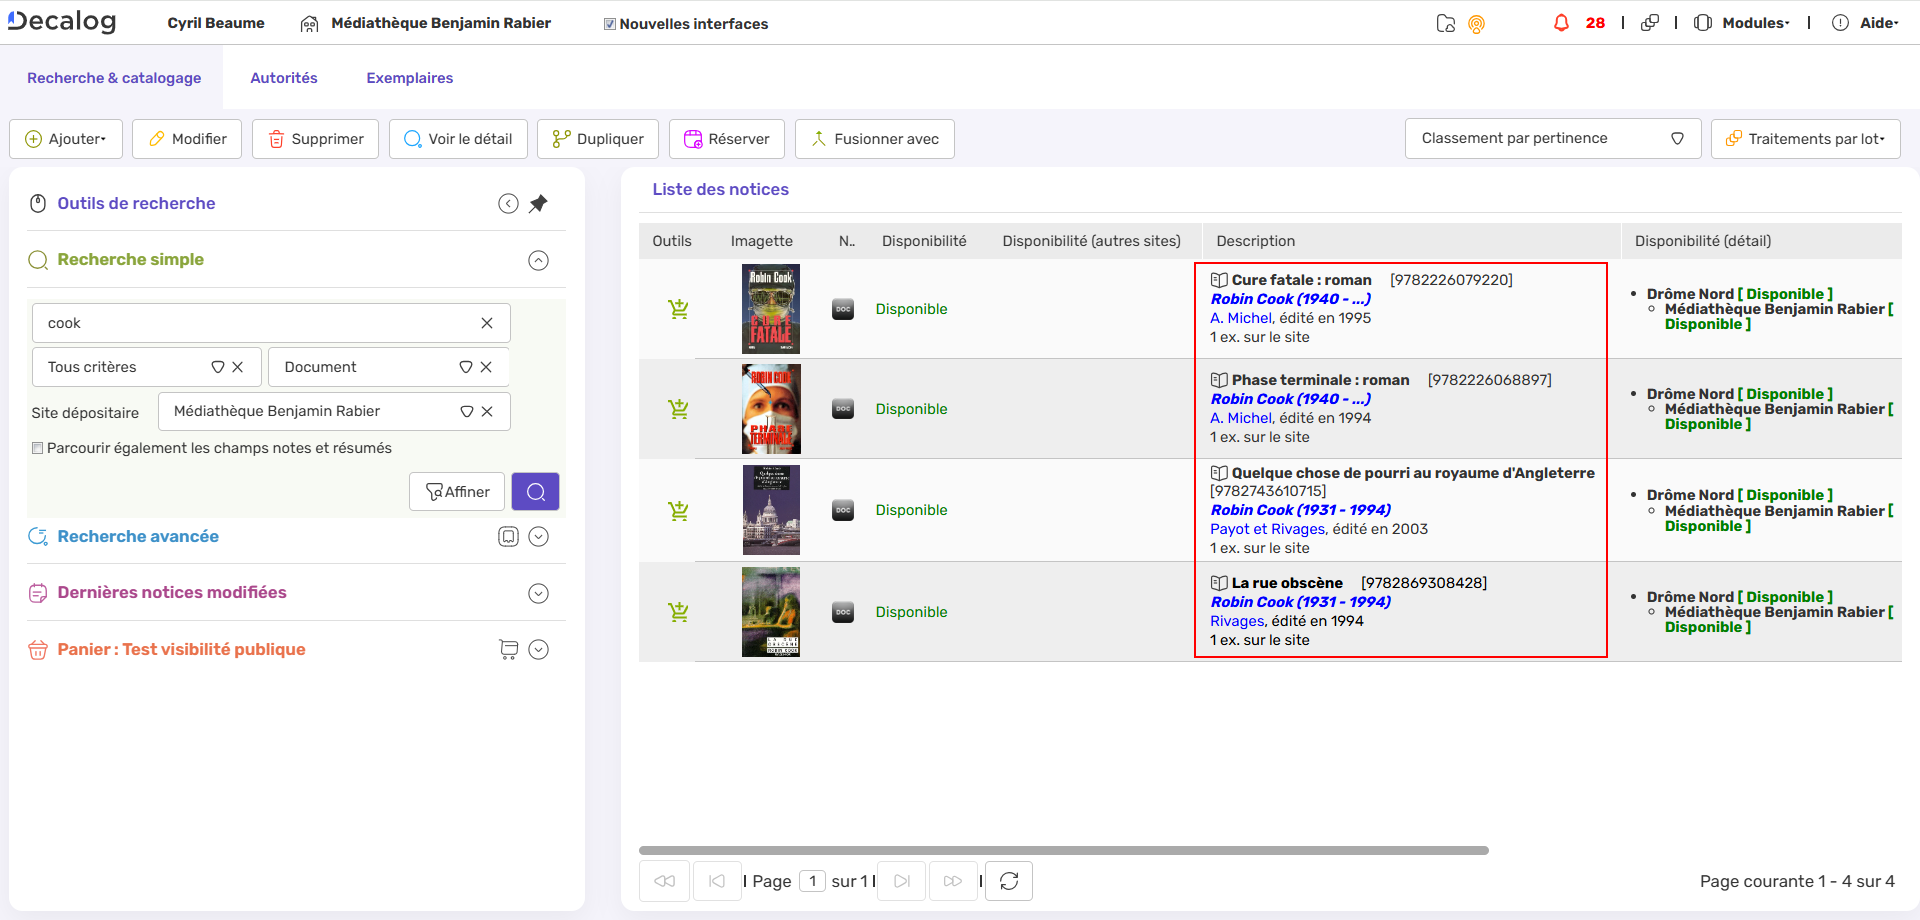Expand 'Dernières notices modifiées'
The width and height of the screenshot is (1920, 920).
tap(539, 592)
